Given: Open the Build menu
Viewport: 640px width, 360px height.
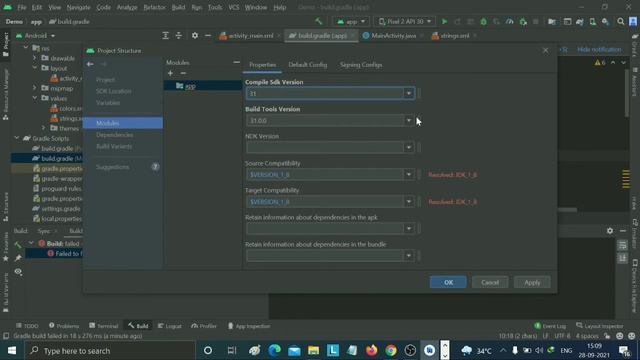Looking at the screenshot, I should click(x=178, y=7).
